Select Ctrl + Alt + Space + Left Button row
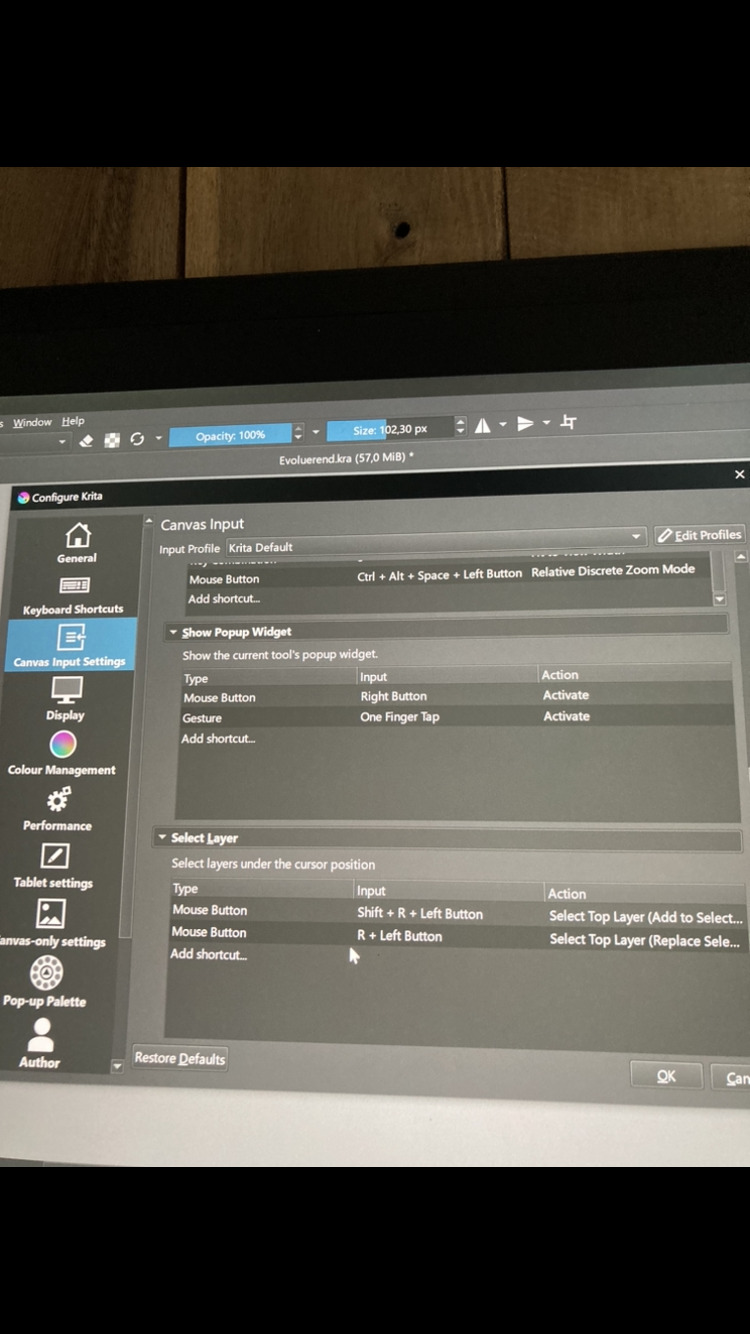 (448, 575)
